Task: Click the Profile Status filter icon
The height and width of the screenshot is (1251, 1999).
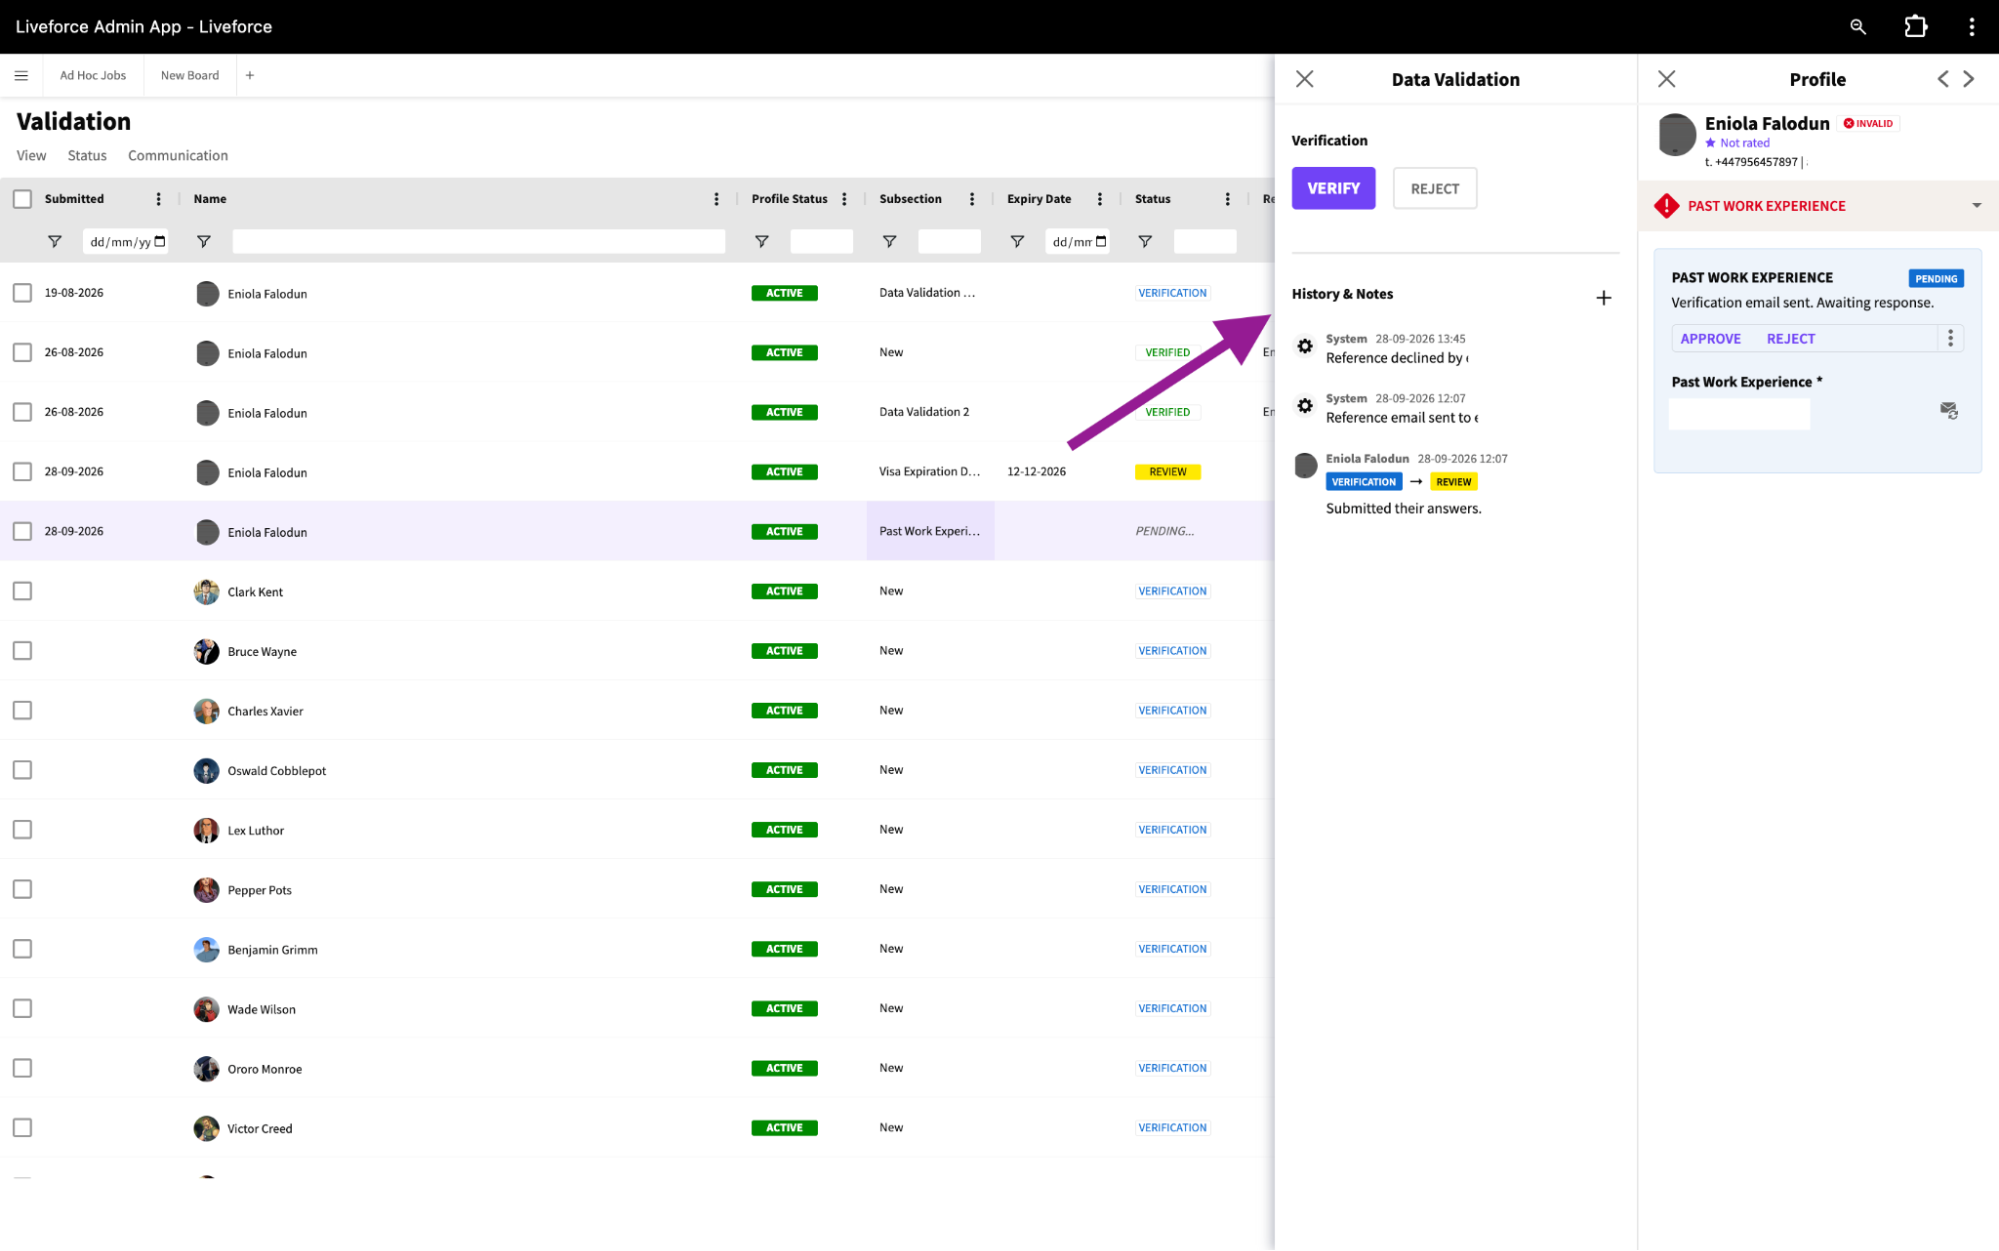Action: click(761, 242)
